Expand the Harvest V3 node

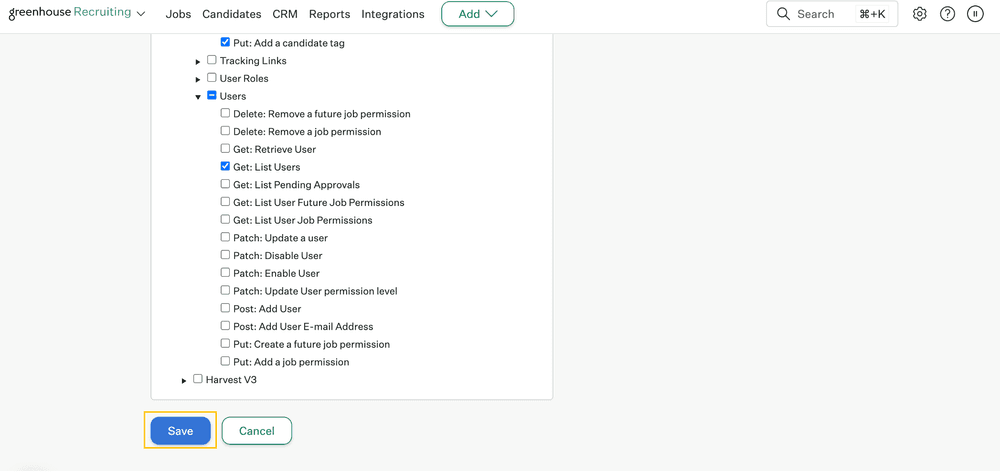point(184,381)
